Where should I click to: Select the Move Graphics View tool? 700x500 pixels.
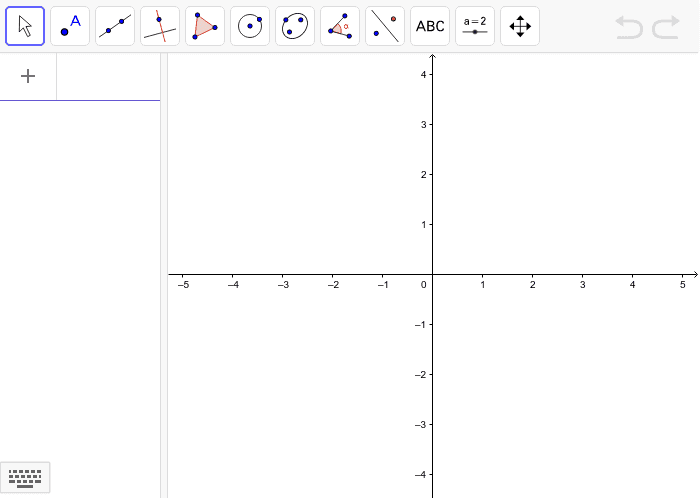point(520,26)
